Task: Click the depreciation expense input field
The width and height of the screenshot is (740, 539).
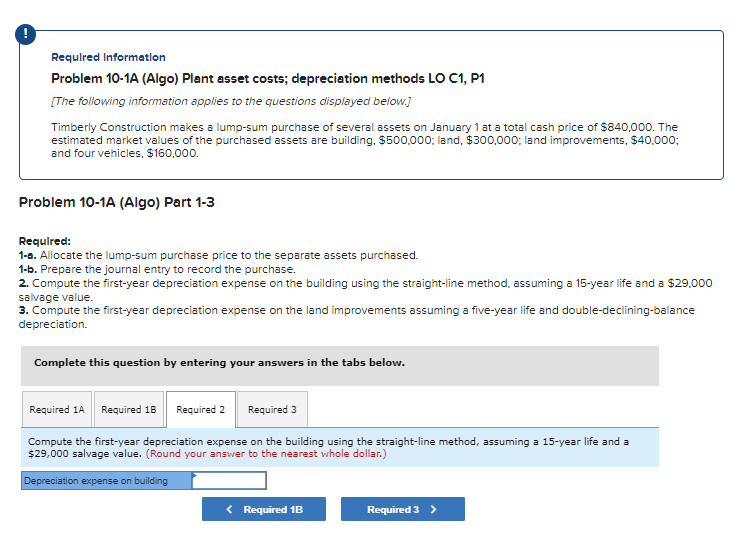Action: (x=229, y=480)
